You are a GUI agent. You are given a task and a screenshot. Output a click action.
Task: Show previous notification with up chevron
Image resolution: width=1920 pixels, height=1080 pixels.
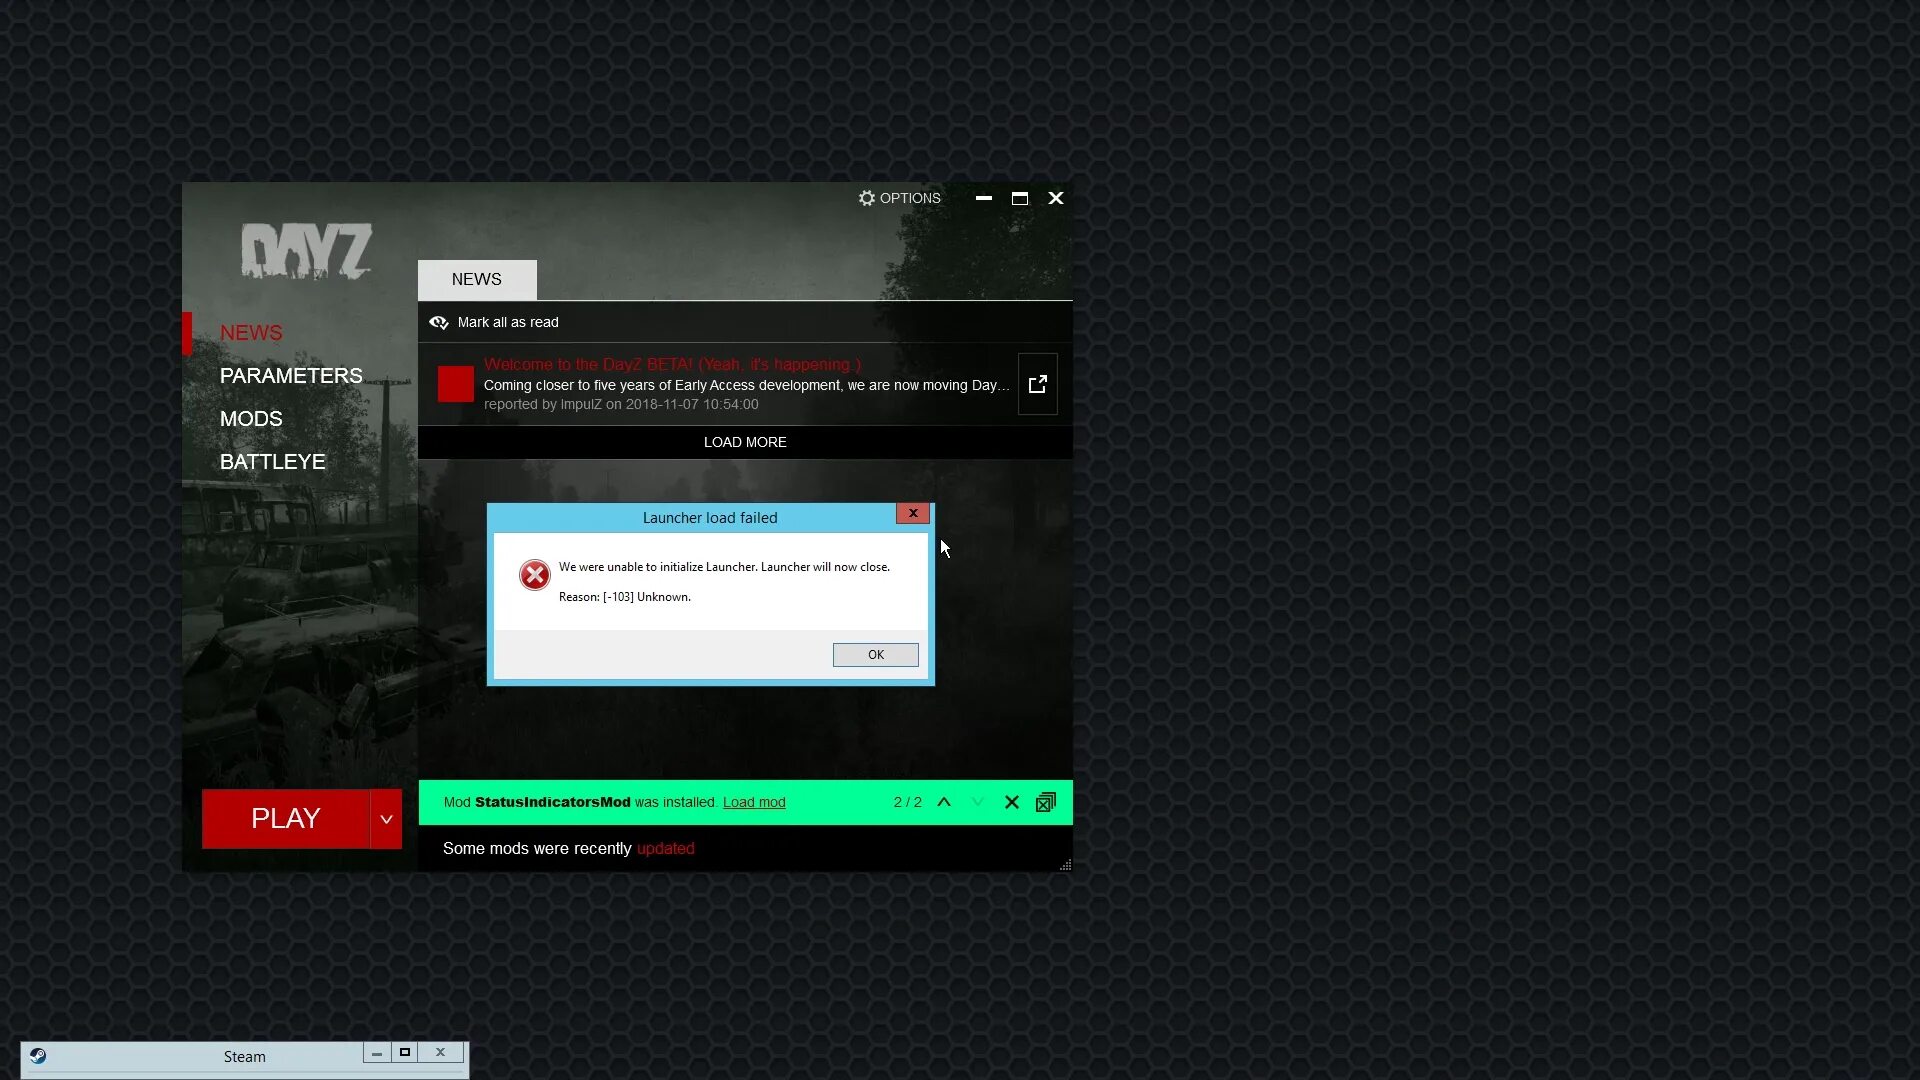click(x=944, y=803)
